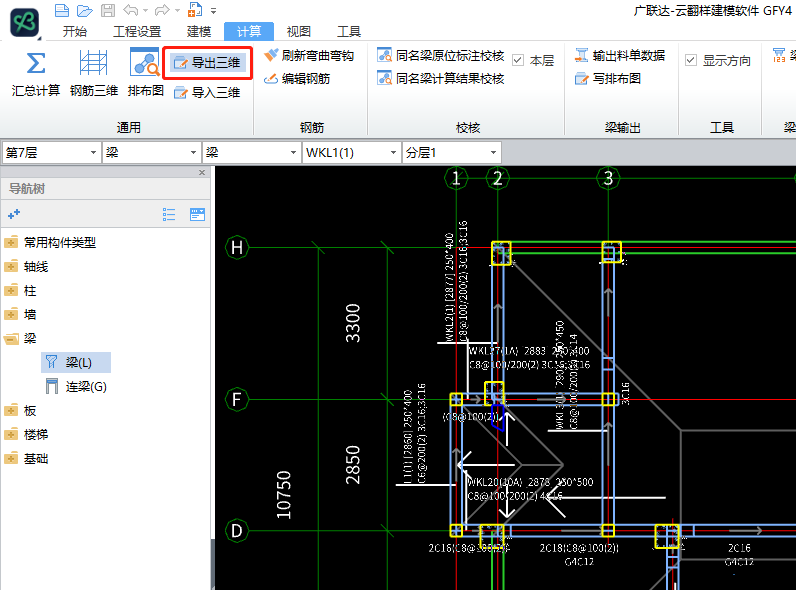This screenshot has height=590, width=796.
Task: Select the 计算 ribbon tab
Action: 249,31
